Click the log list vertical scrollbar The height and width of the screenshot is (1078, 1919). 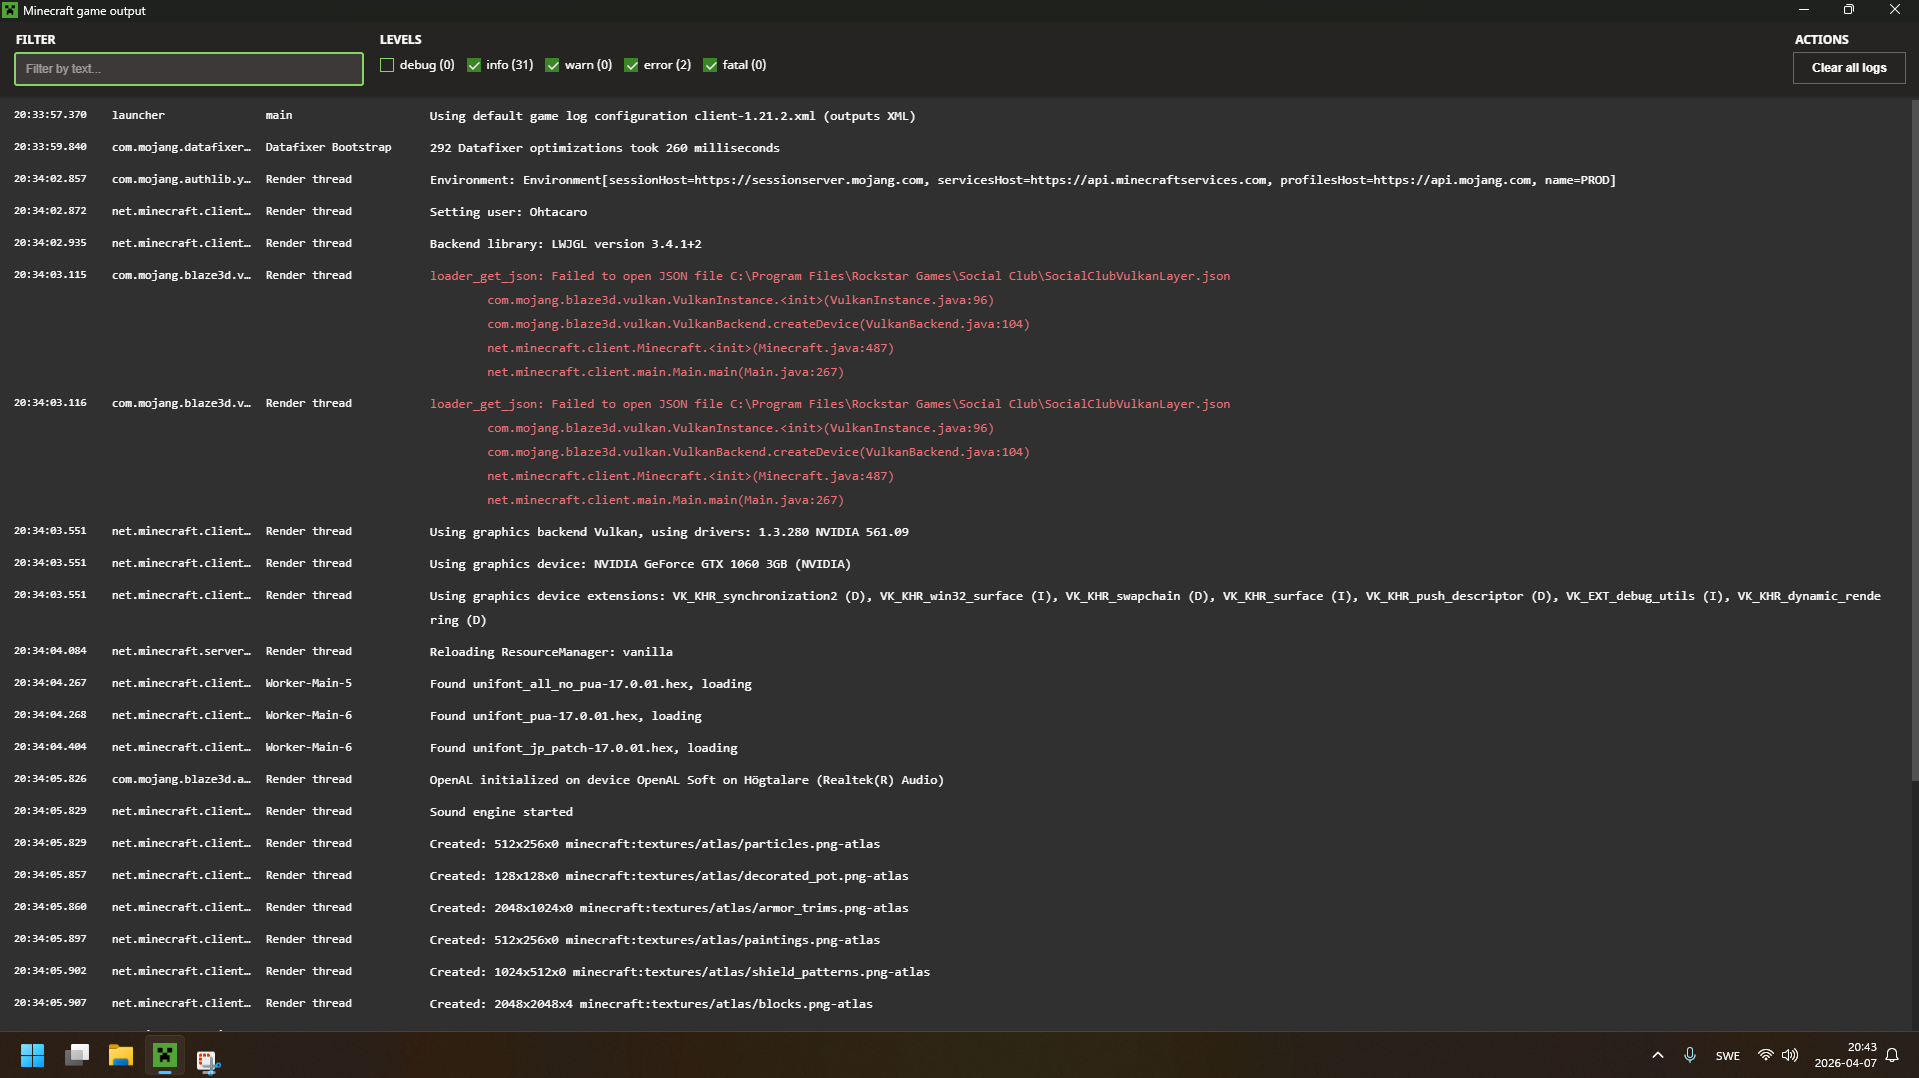1914,440
